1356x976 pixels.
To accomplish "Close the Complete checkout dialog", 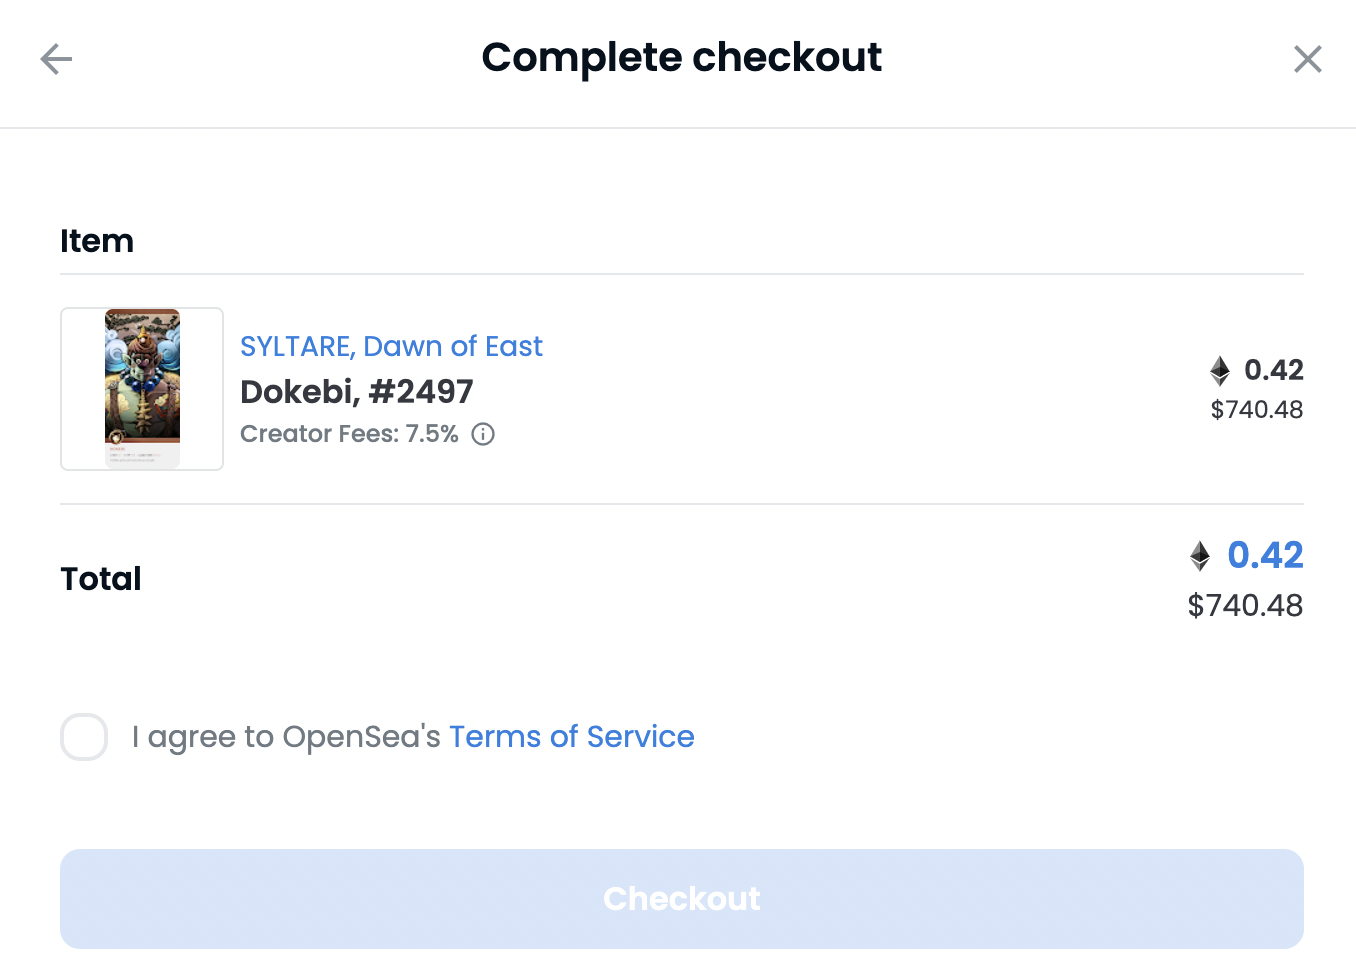I will [x=1307, y=59].
